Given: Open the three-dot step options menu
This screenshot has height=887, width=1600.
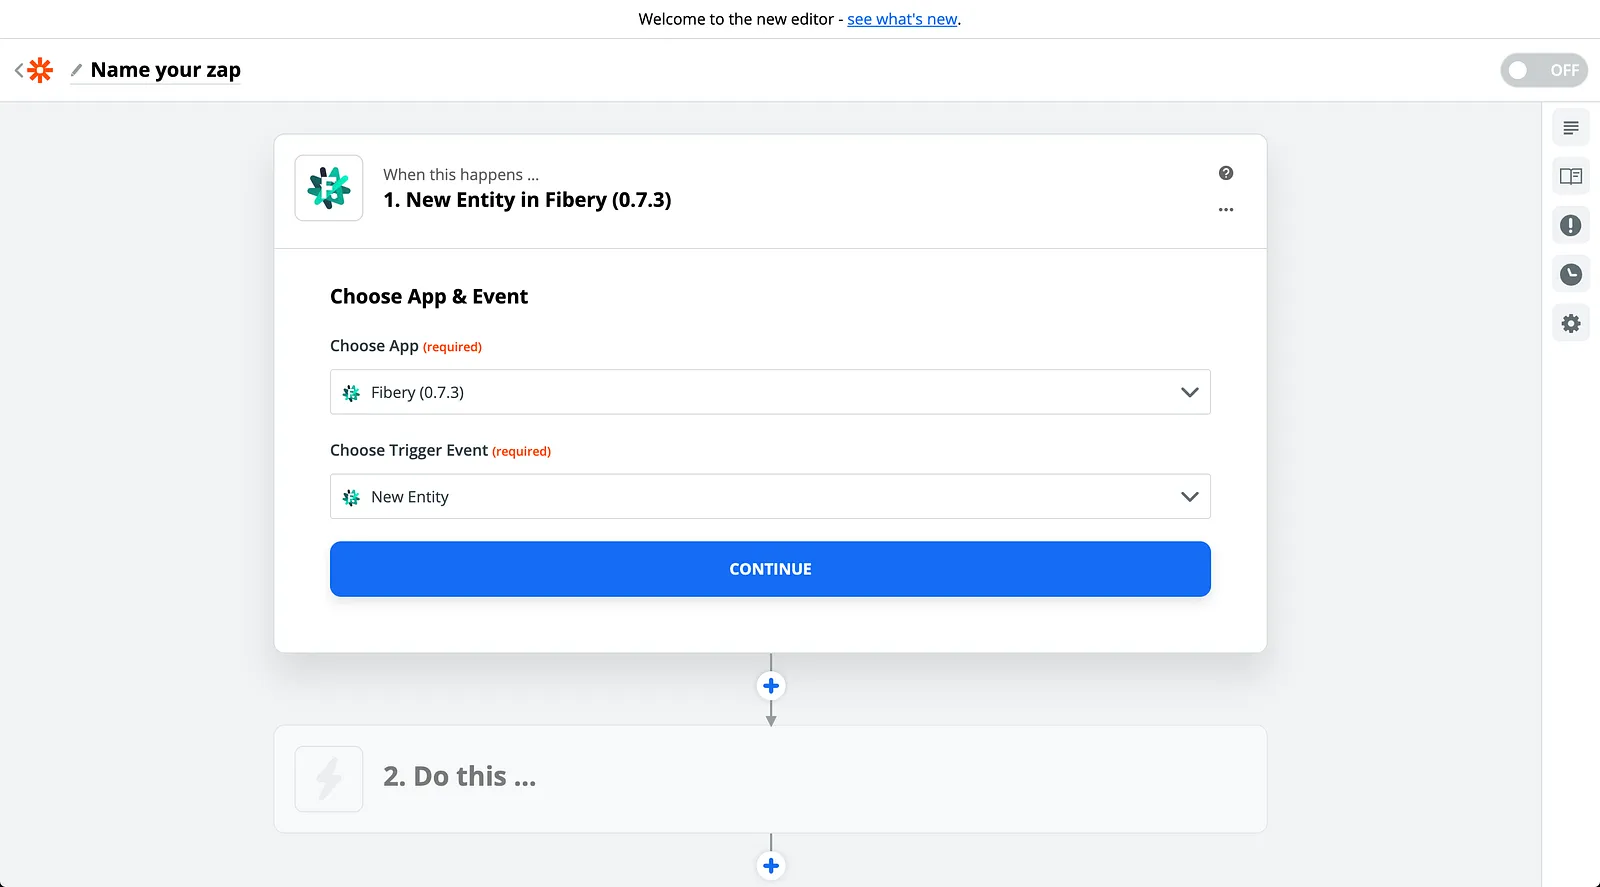Looking at the screenshot, I should click(1226, 210).
